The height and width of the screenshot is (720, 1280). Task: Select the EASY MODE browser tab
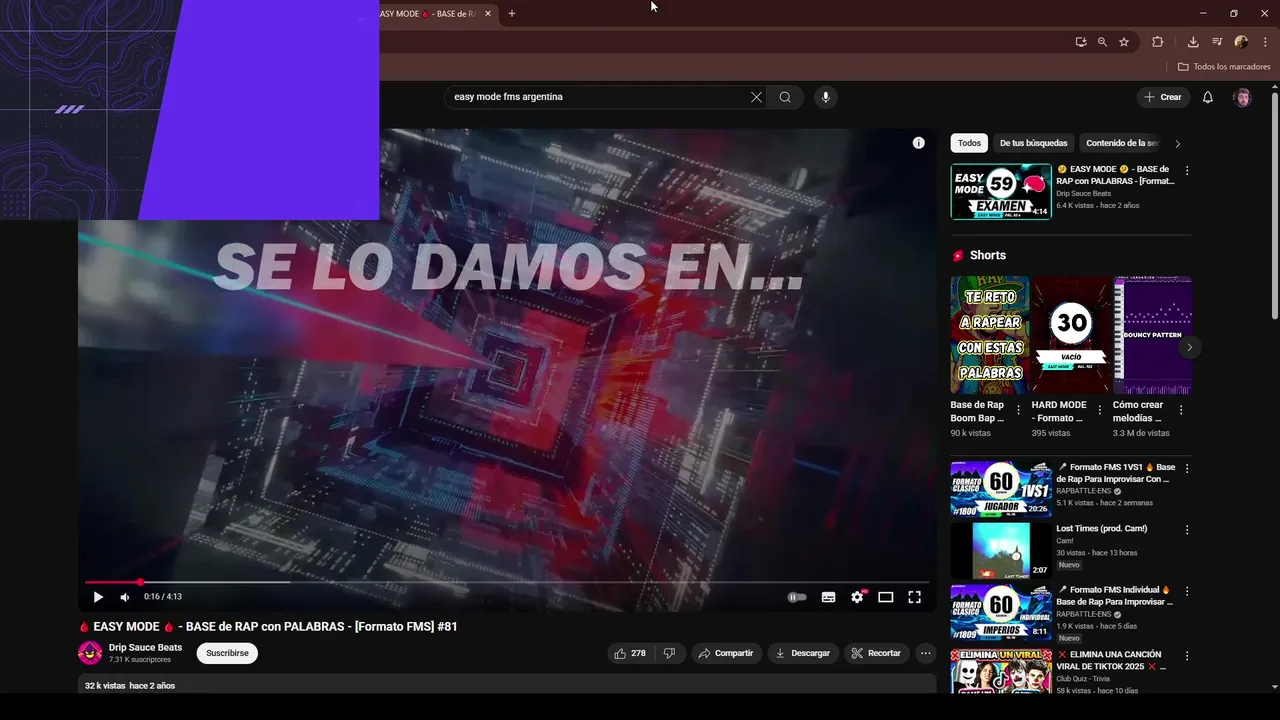[430, 14]
